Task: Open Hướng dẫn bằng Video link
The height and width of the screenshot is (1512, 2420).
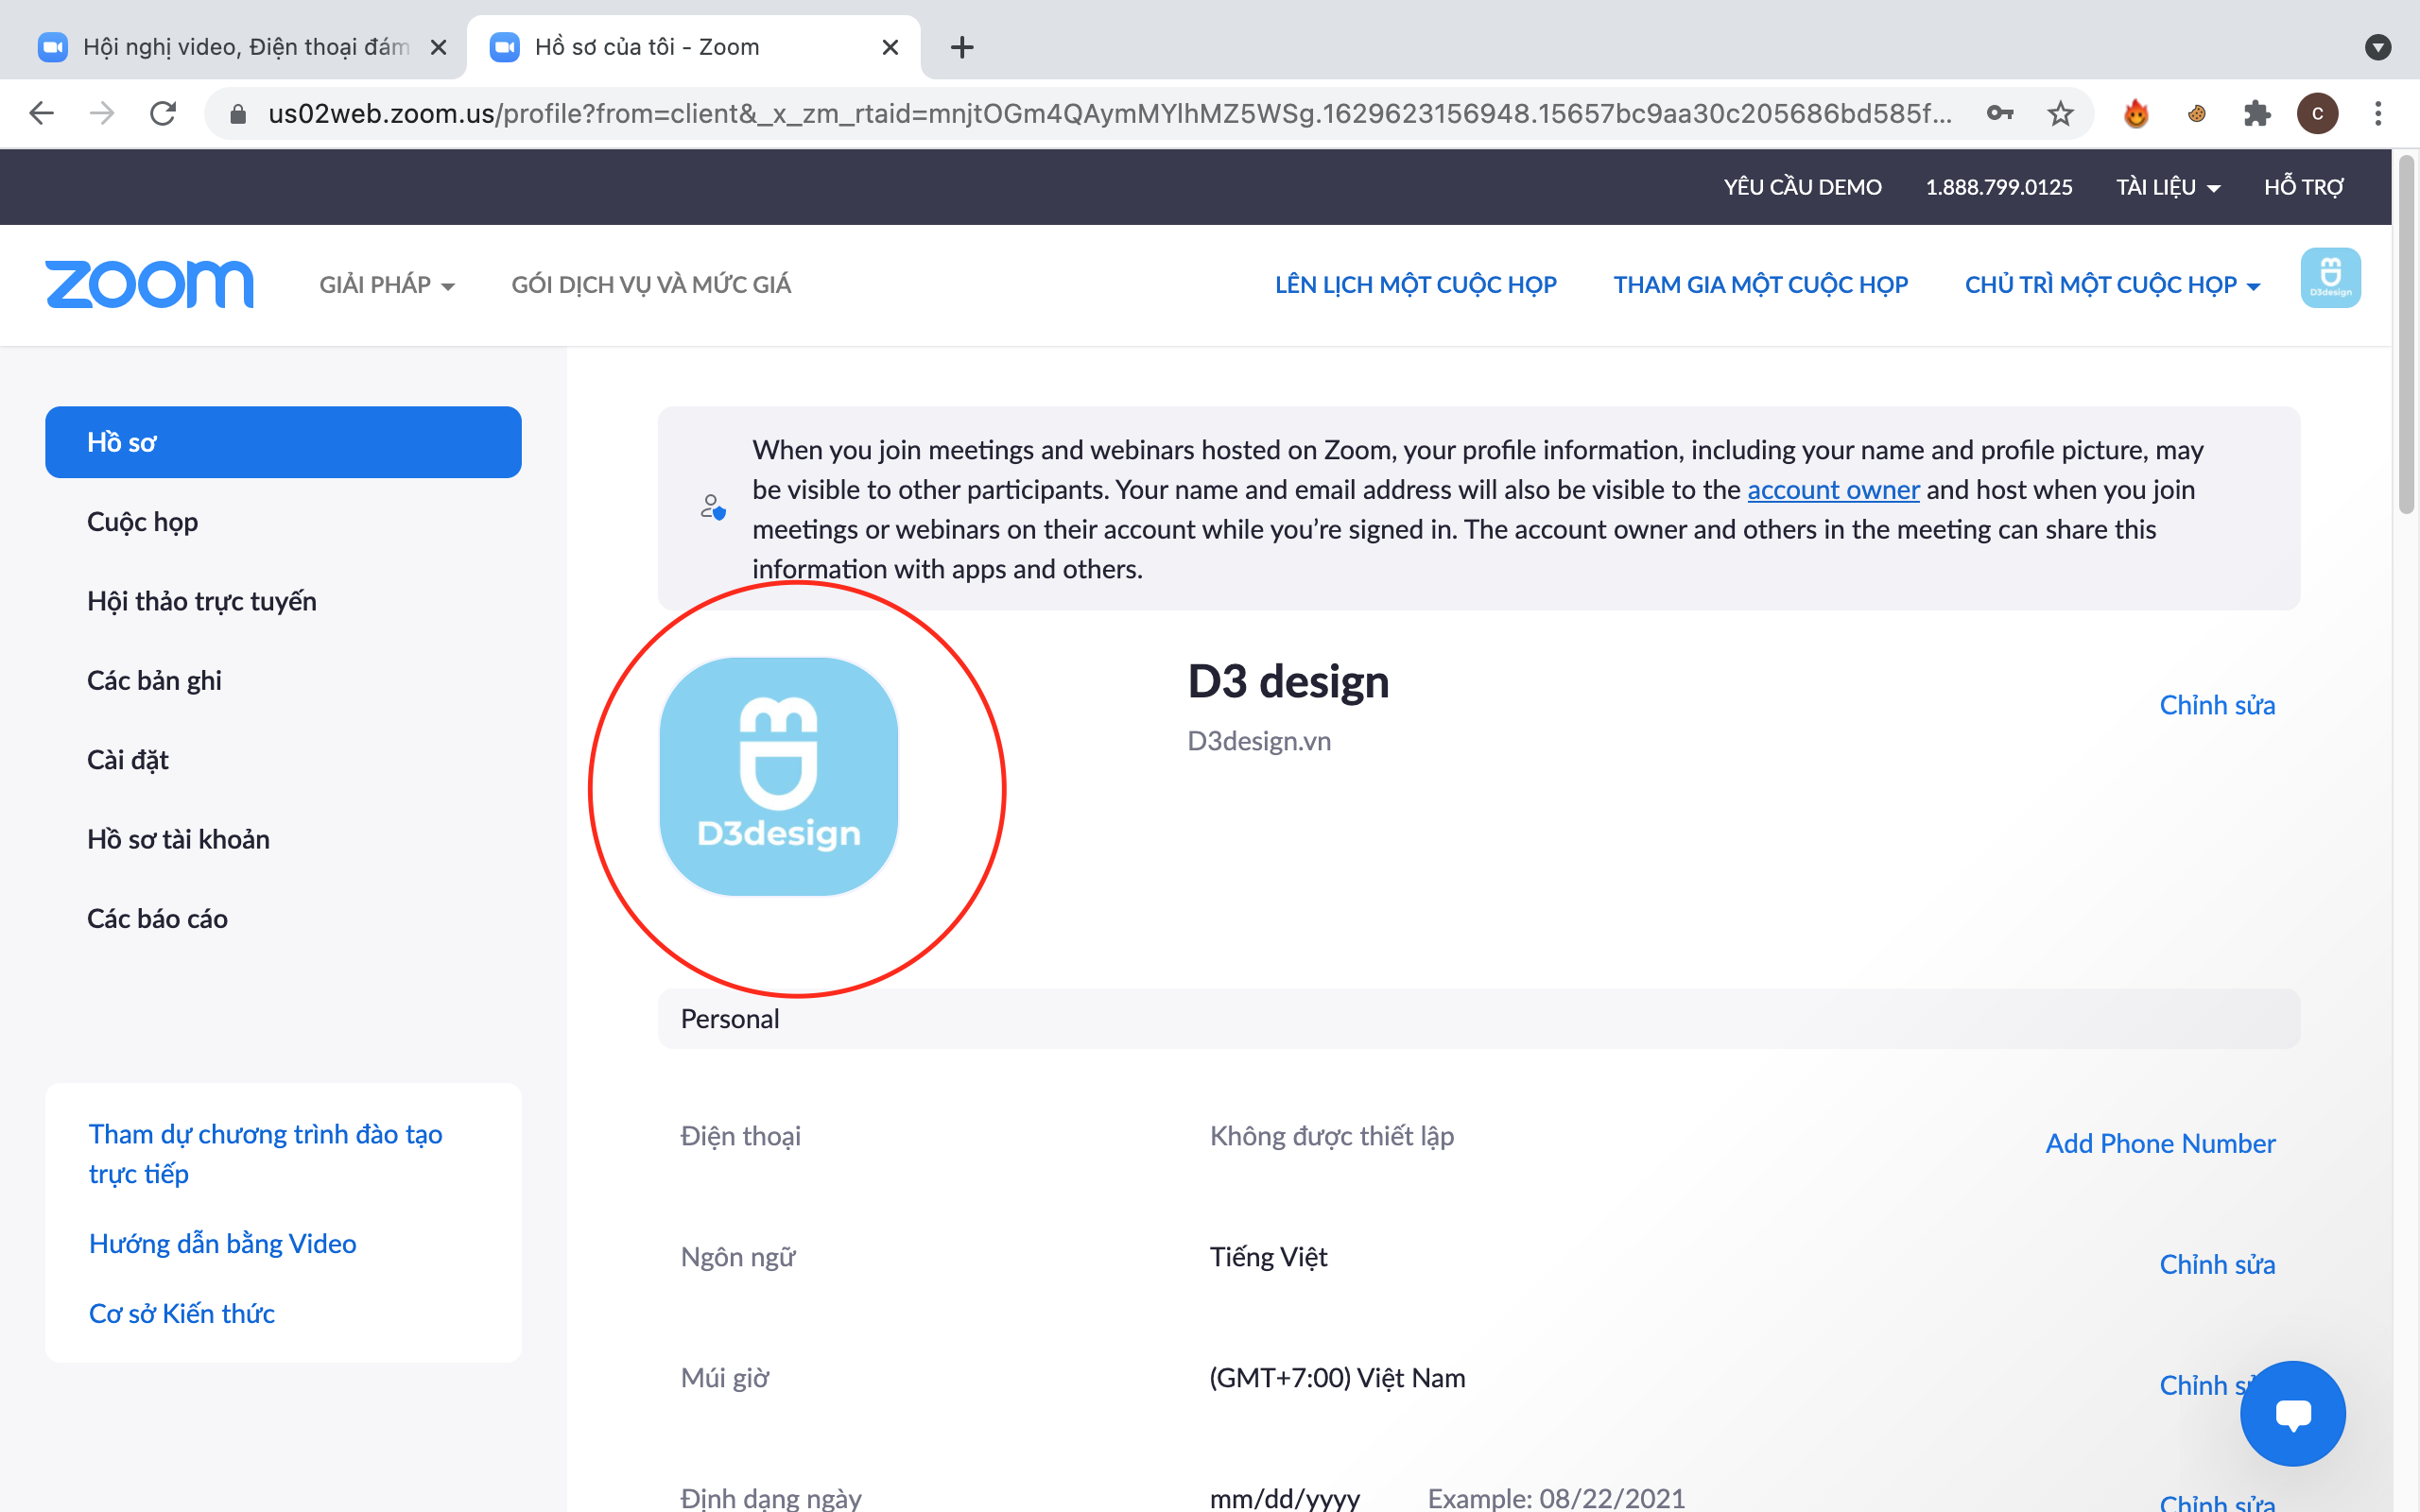Action: click(x=222, y=1243)
